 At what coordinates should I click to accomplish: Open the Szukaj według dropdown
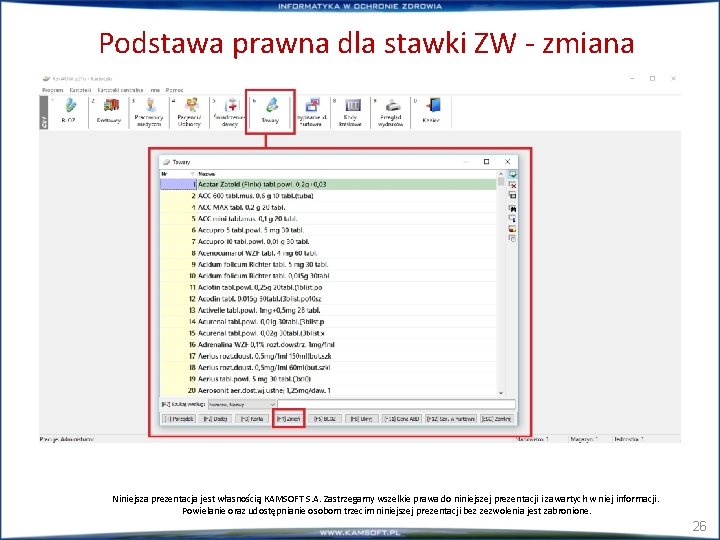(x=242, y=405)
